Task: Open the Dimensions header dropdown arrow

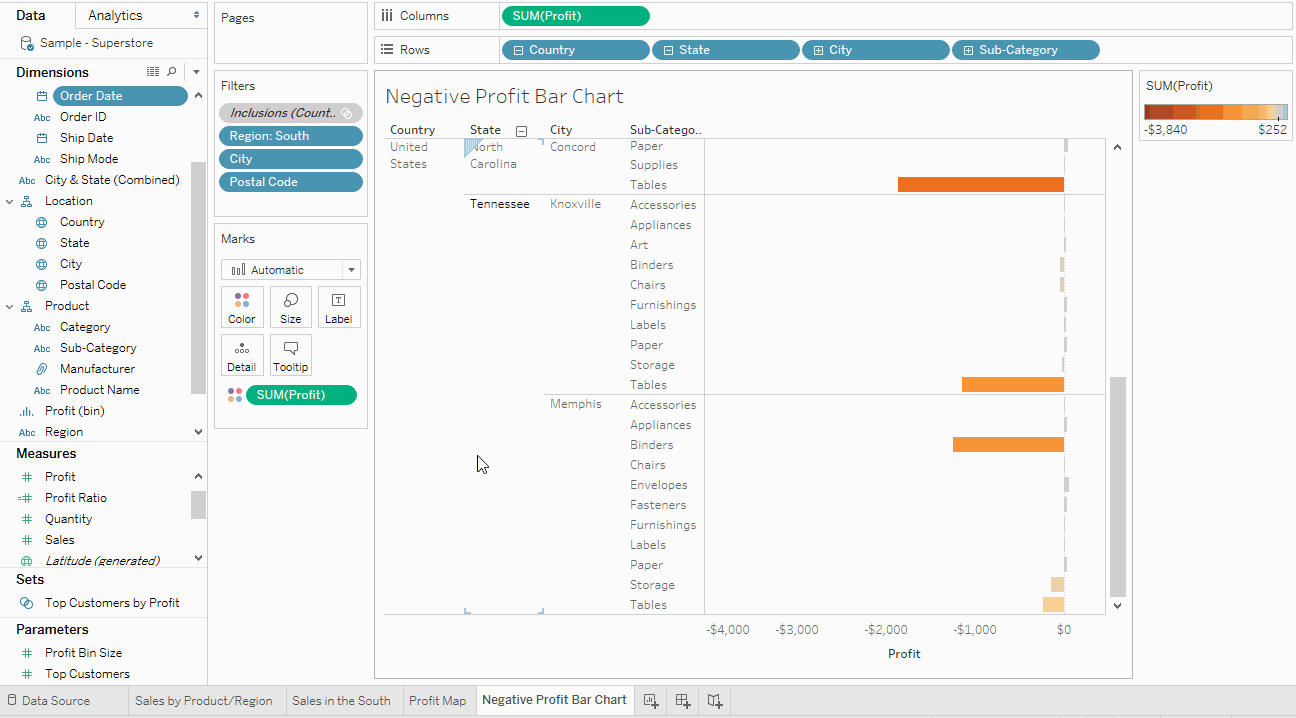Action: 196,72
